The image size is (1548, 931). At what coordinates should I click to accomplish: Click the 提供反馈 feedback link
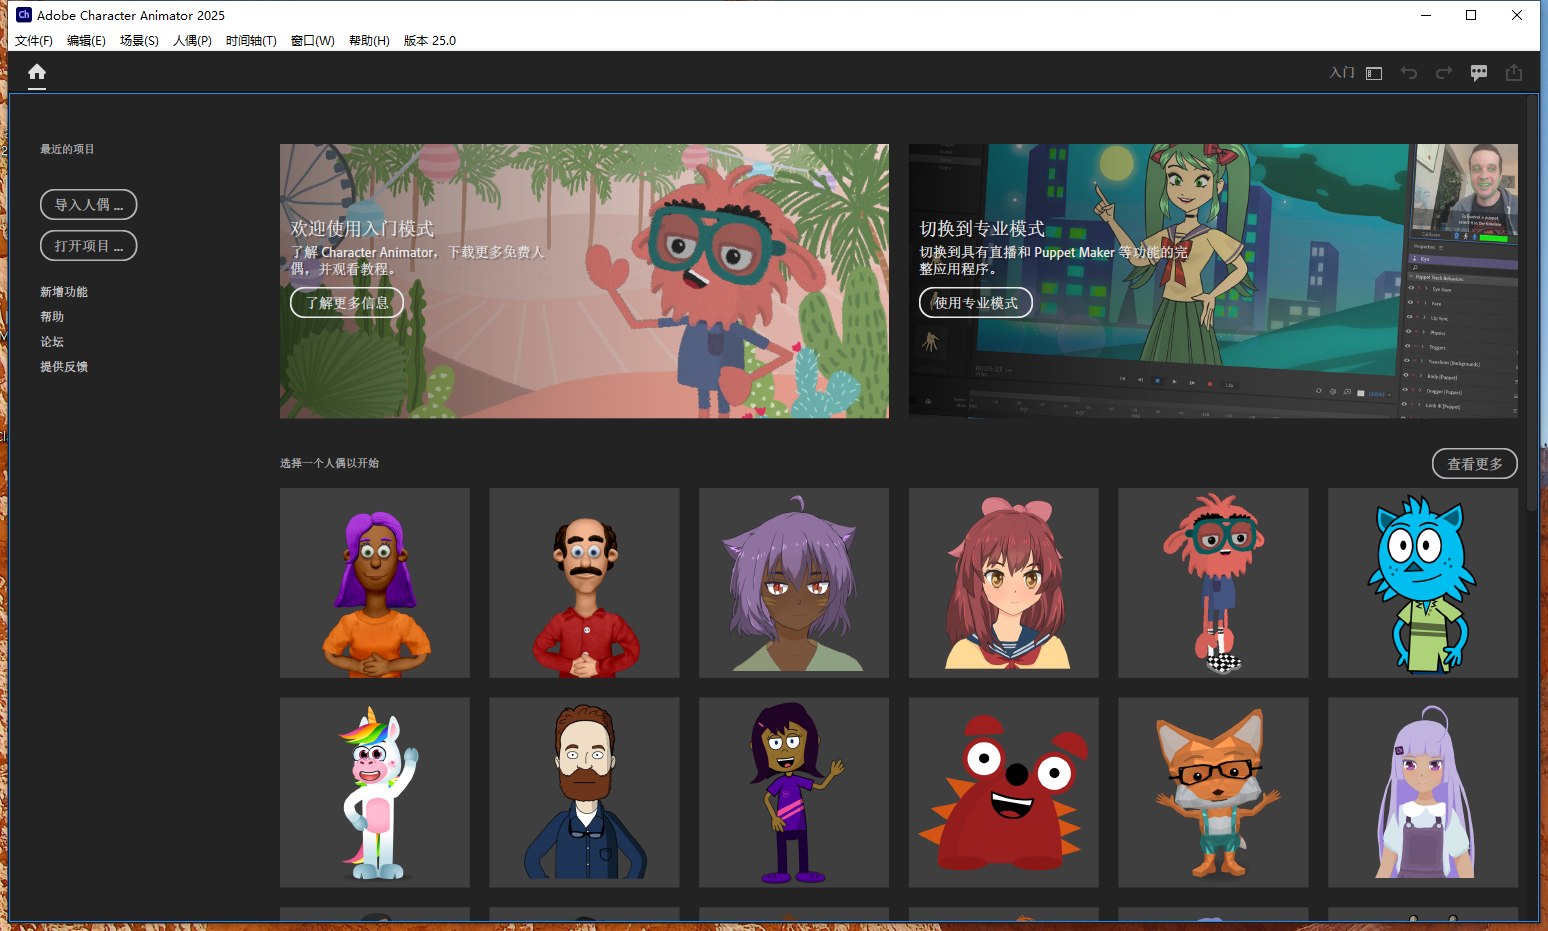(64, 366)
